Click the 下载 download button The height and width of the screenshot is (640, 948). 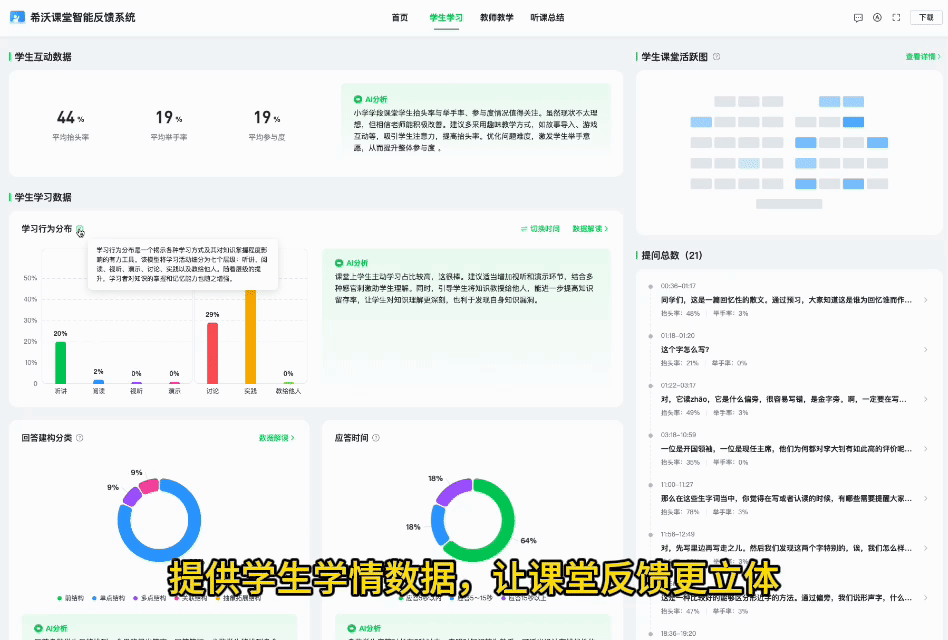(x=926, y=18)
